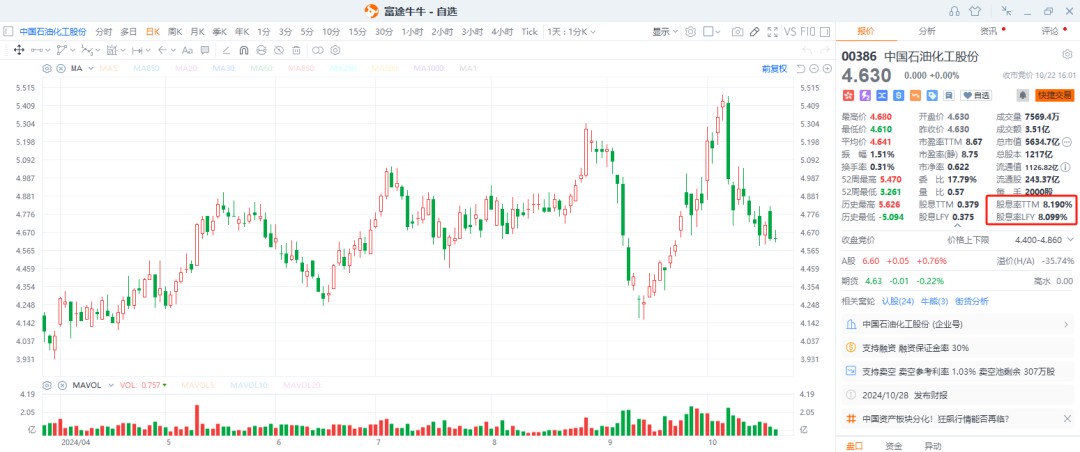The width and height of the screenshot is (1080, 452).
Task: Choose the wave pattern drawing tool
Action: 86,50
